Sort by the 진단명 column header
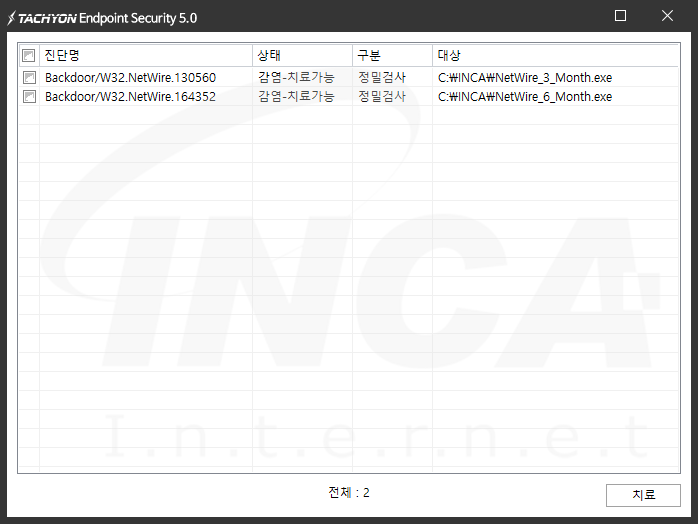This screenshot has width=698, height=524. tap(146, 55)
